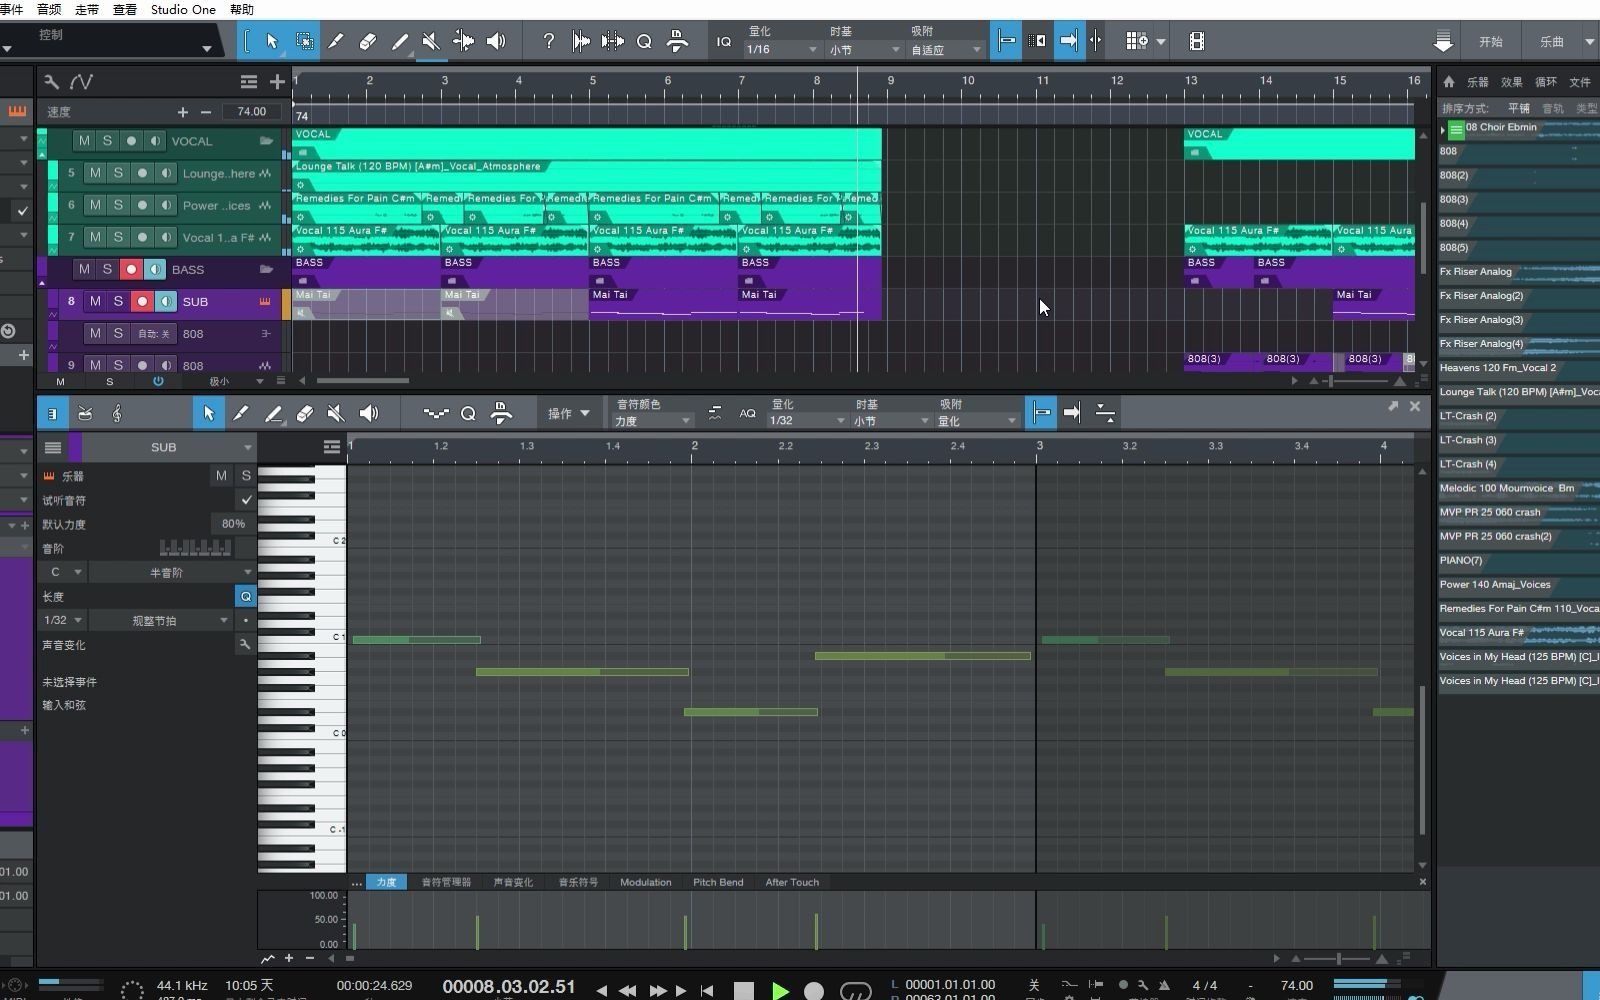Open the video player film icon
The height and width of the screenshot is (1000, 1600).
(1196, 41)
